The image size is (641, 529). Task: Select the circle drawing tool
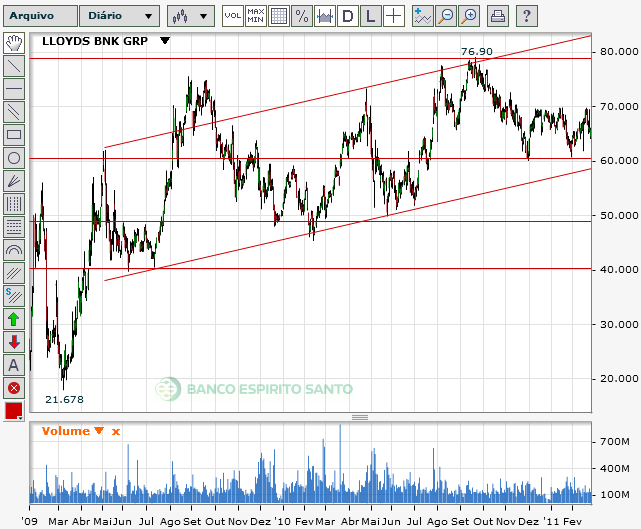(14, 158)
